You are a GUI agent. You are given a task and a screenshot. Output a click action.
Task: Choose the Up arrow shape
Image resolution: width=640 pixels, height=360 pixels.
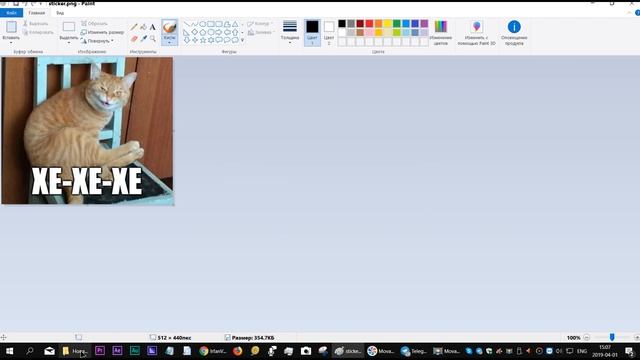[235, 32]
